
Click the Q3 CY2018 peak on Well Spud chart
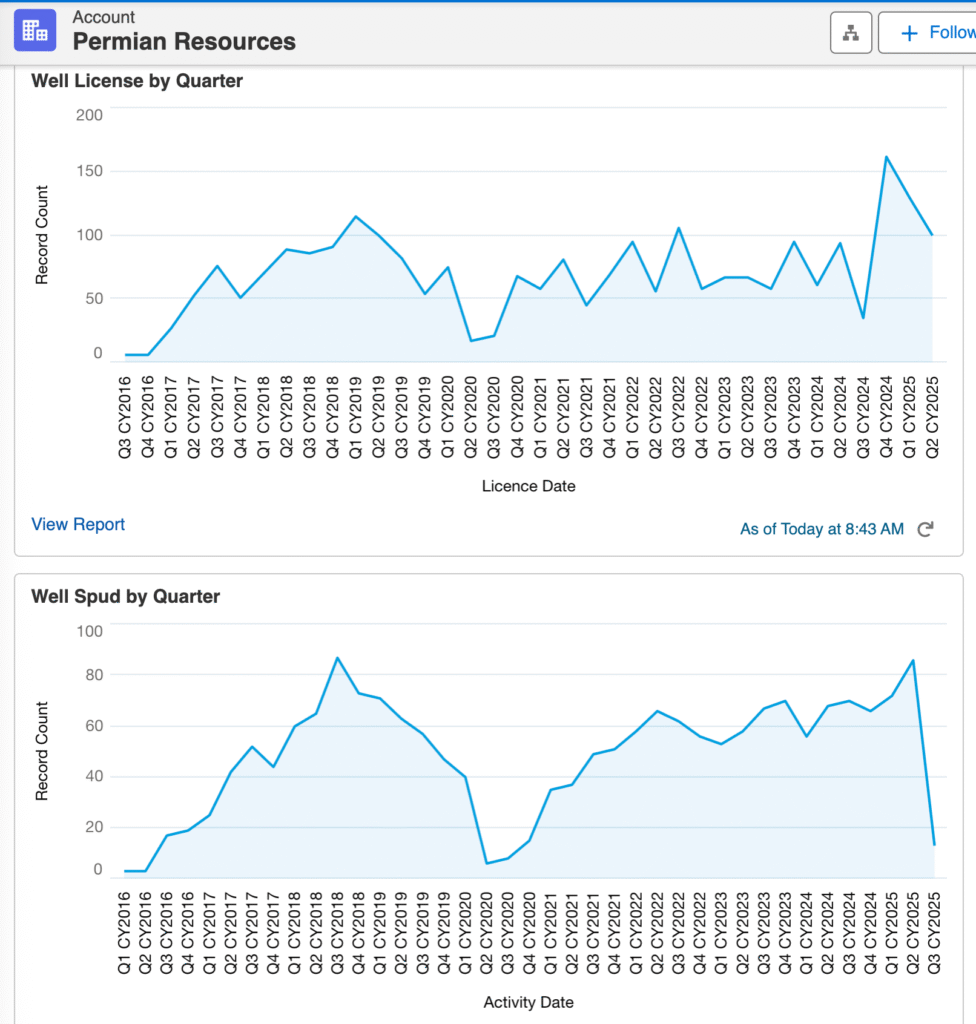pos(337,658)
